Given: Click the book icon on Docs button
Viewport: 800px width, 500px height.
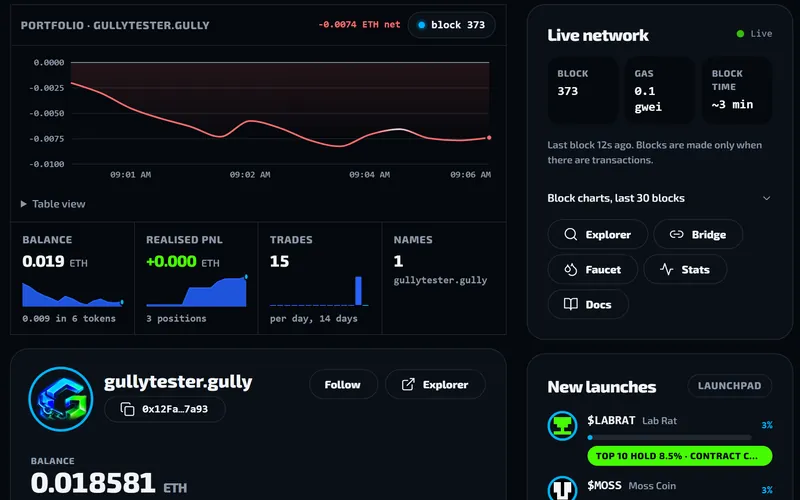Looking at the screenshot, I should tap(570, 305).
